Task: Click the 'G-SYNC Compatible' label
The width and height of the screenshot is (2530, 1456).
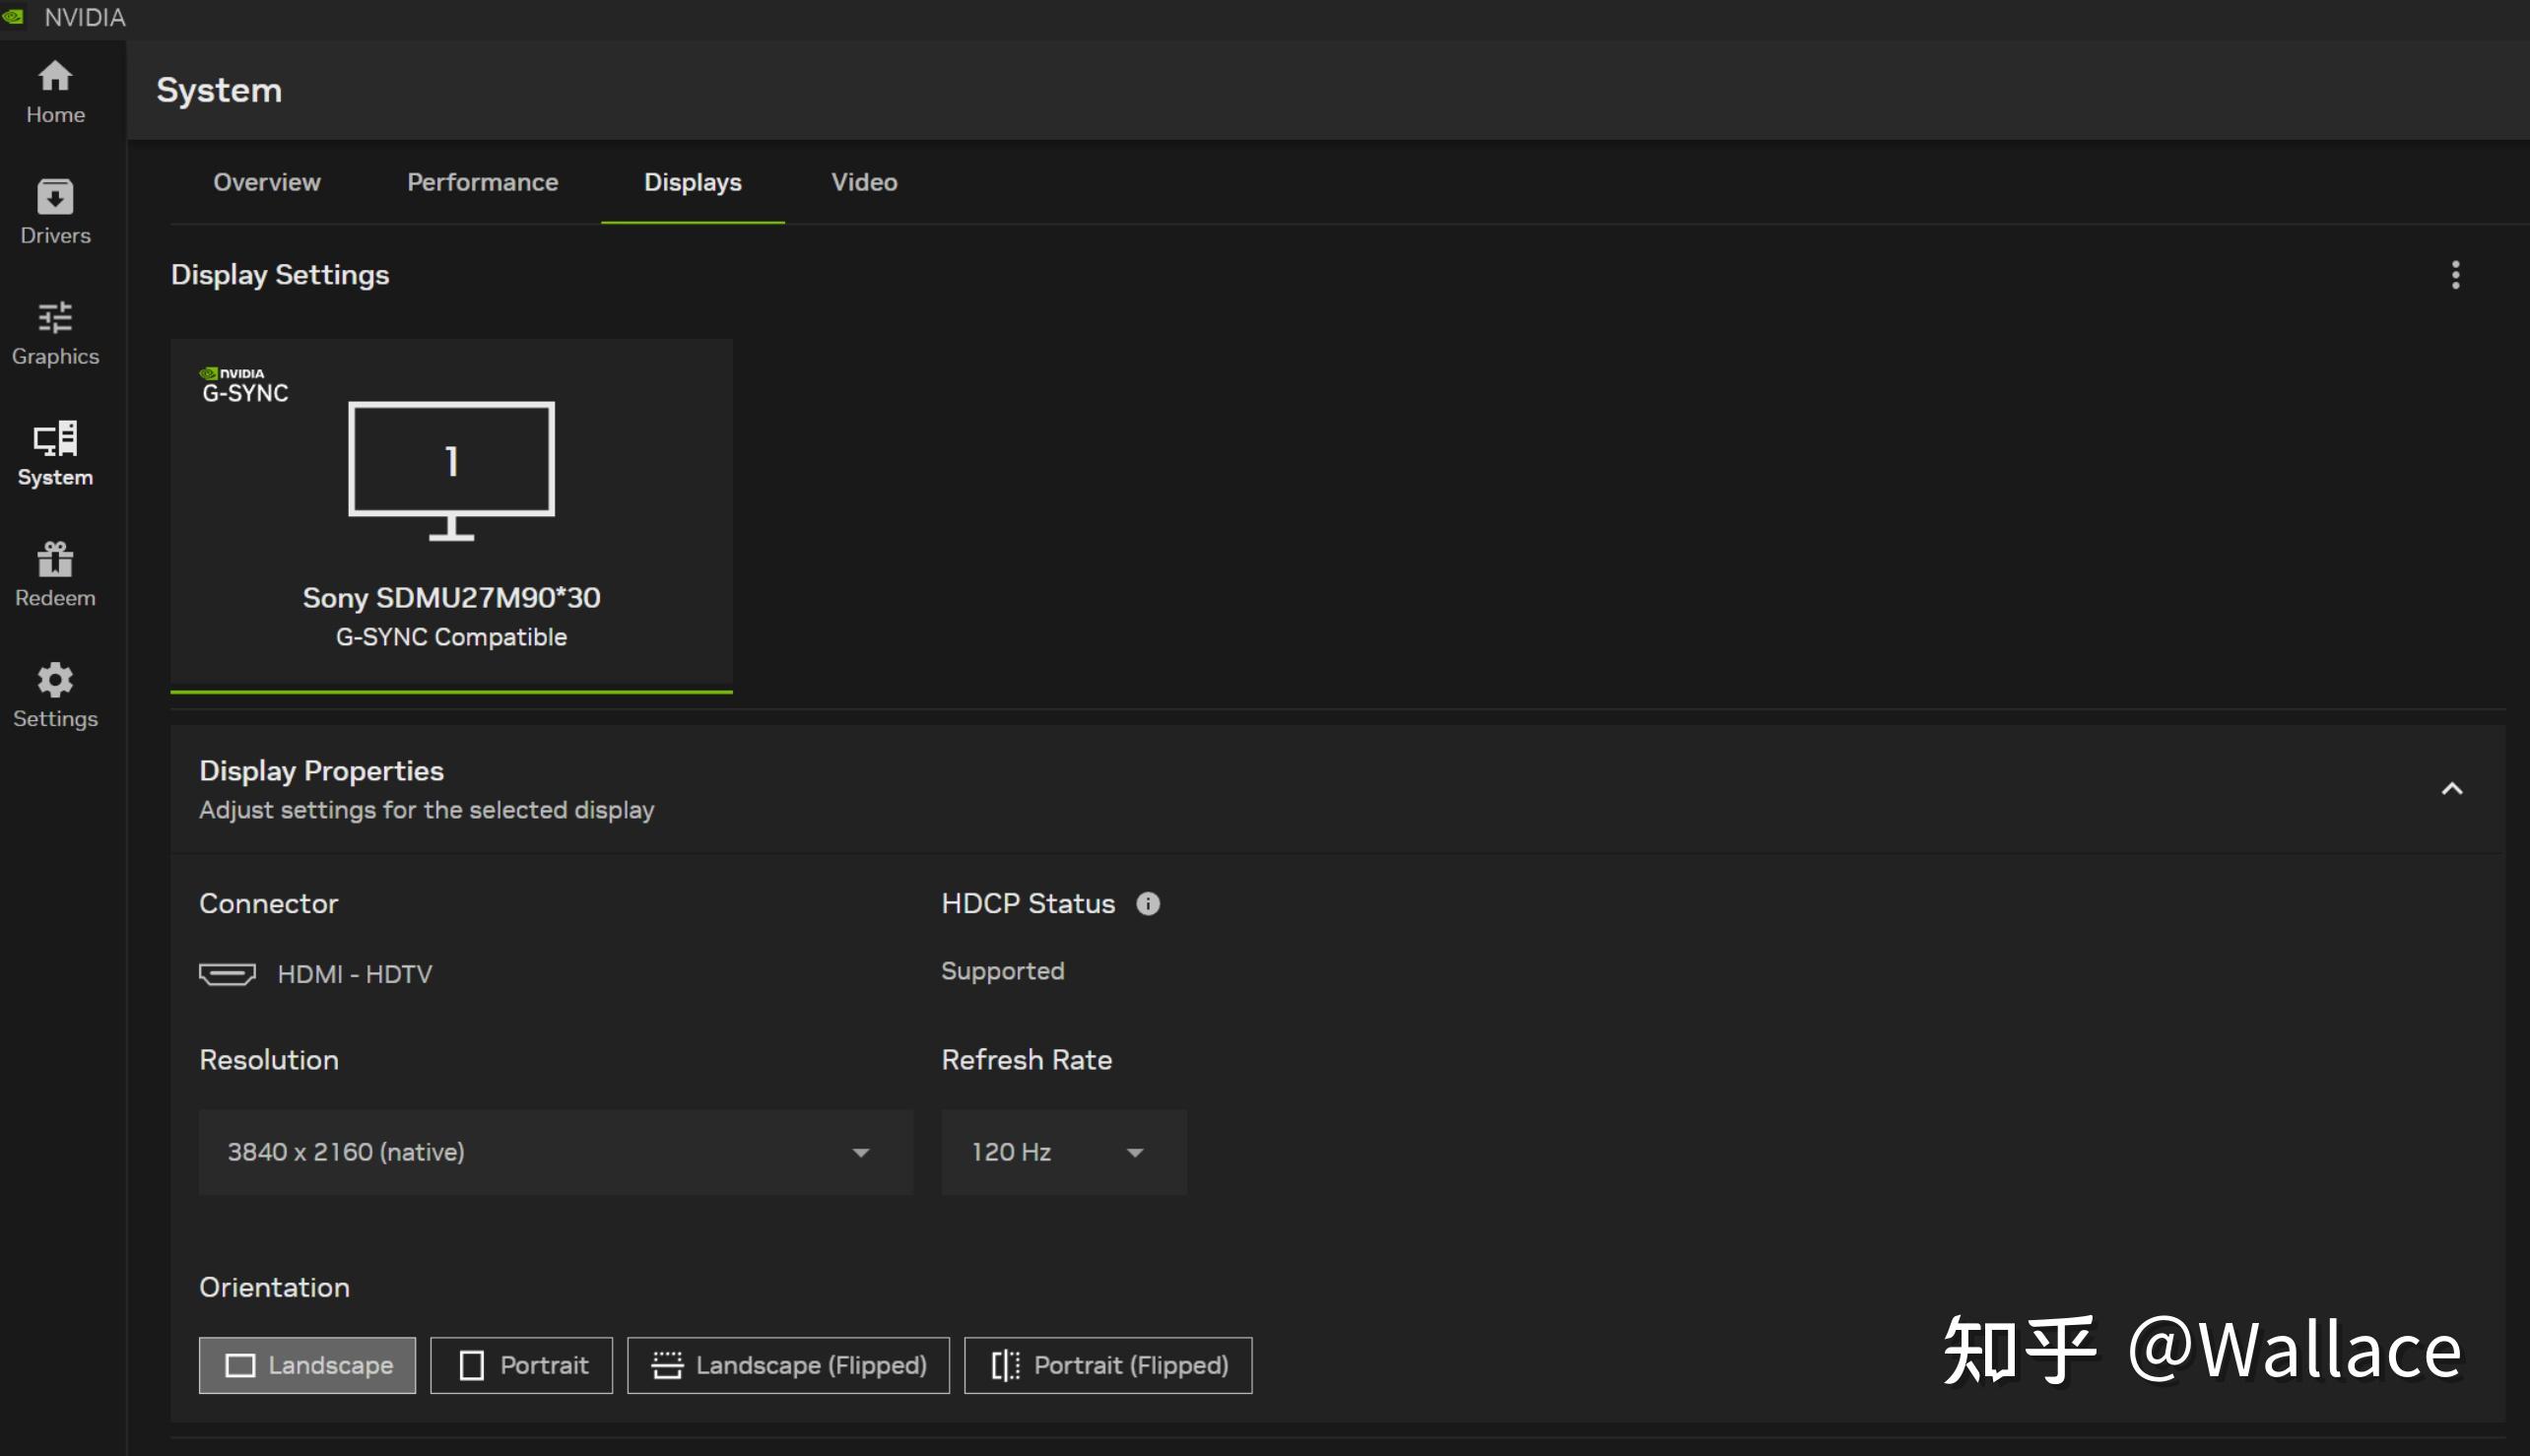Action: click(x=451, y=637)
